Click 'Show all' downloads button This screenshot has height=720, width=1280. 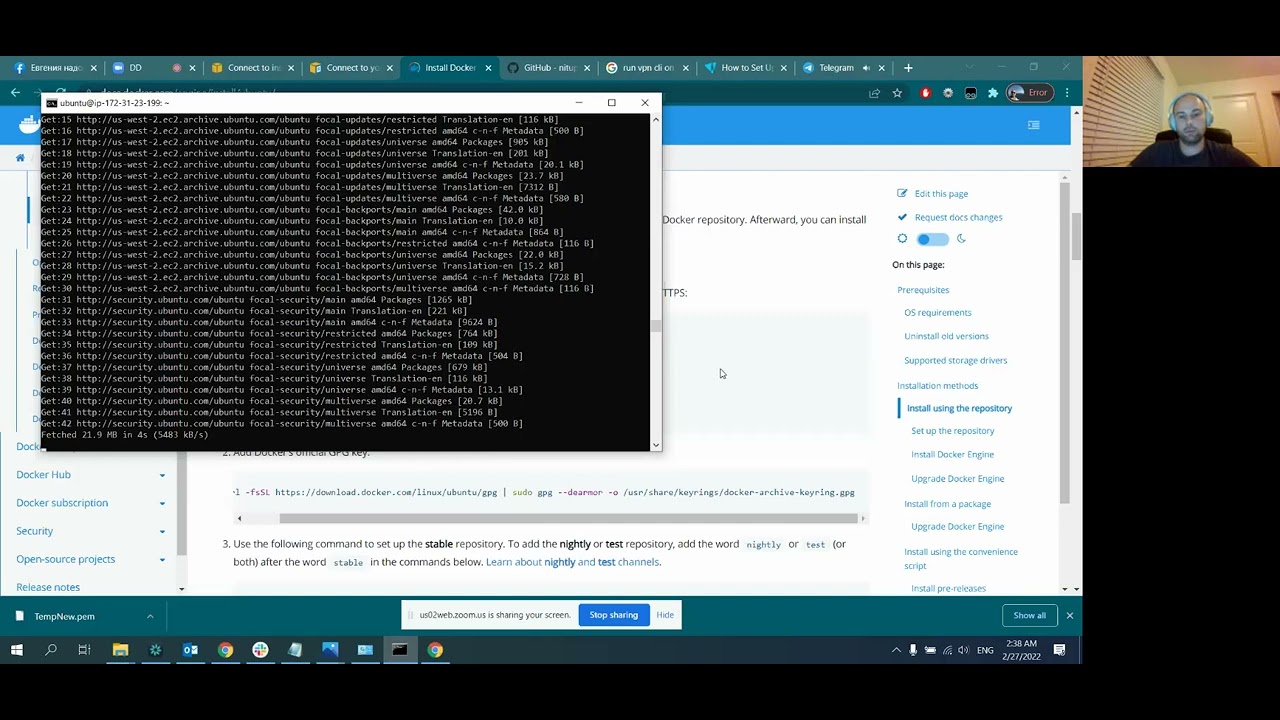pos(1029,616)
